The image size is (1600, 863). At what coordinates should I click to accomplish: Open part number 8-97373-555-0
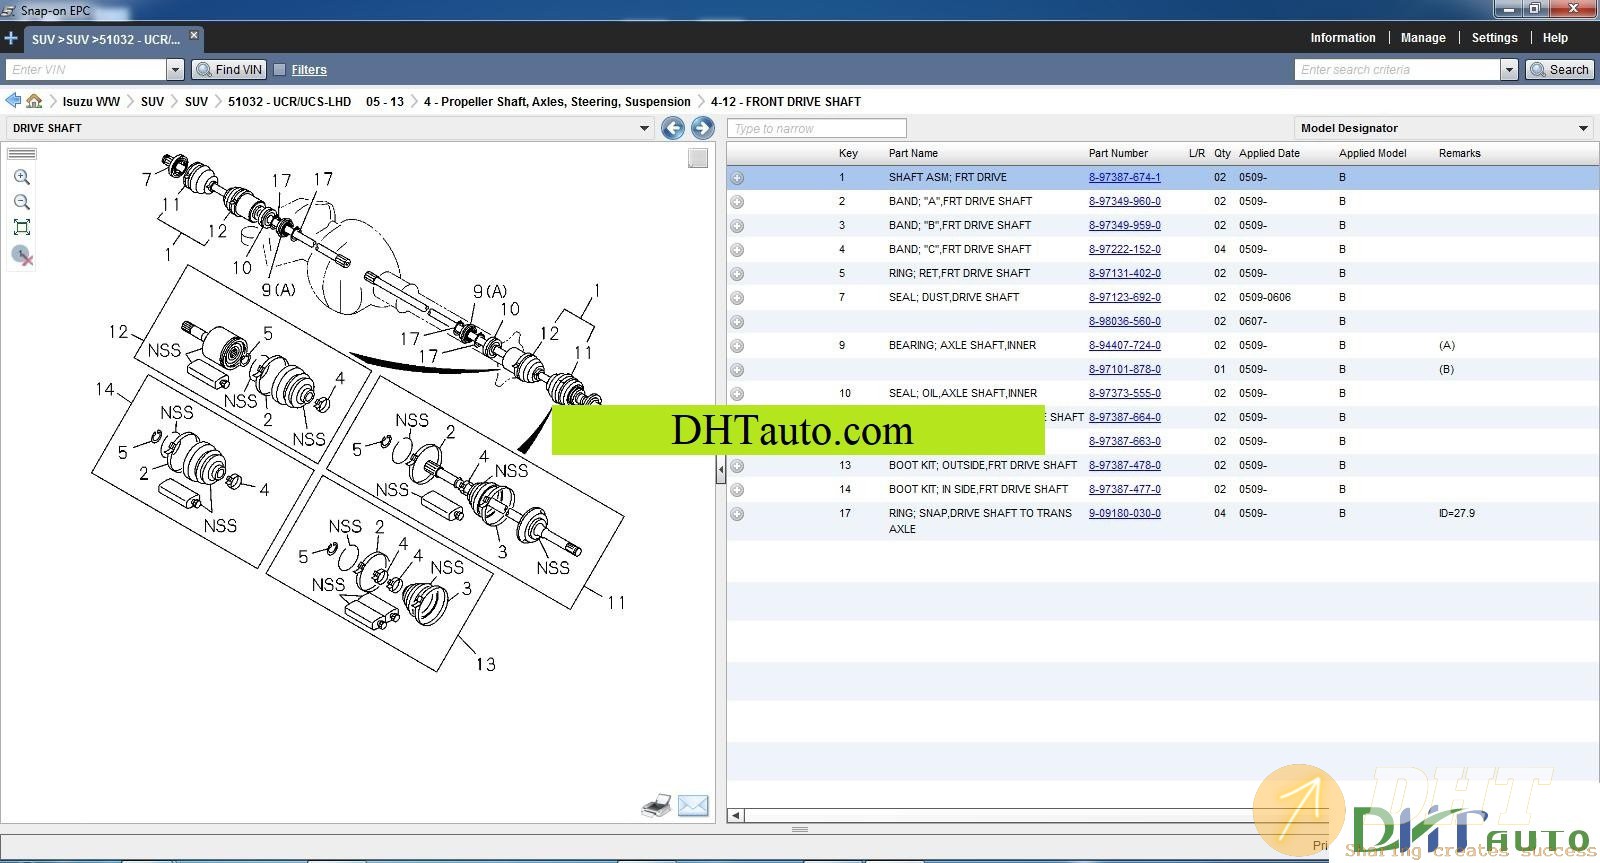pos(1124,393)
